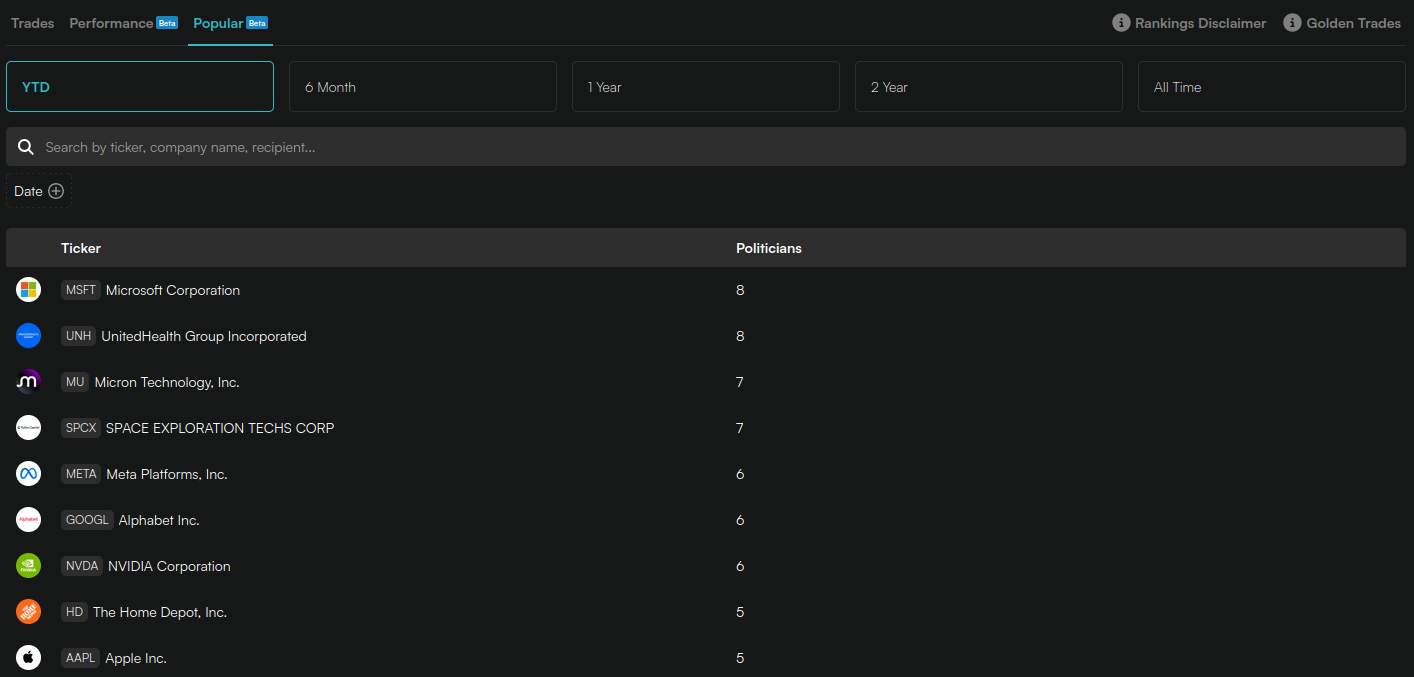This screenshot has height=677, width=1414.
Task: Select the 6 Month time range
Action: tap(423, 87)
